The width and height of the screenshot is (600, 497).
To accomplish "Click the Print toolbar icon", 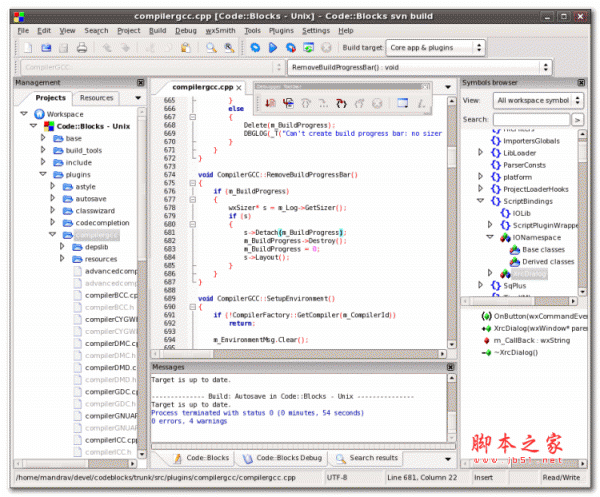I will coord(82,48).
